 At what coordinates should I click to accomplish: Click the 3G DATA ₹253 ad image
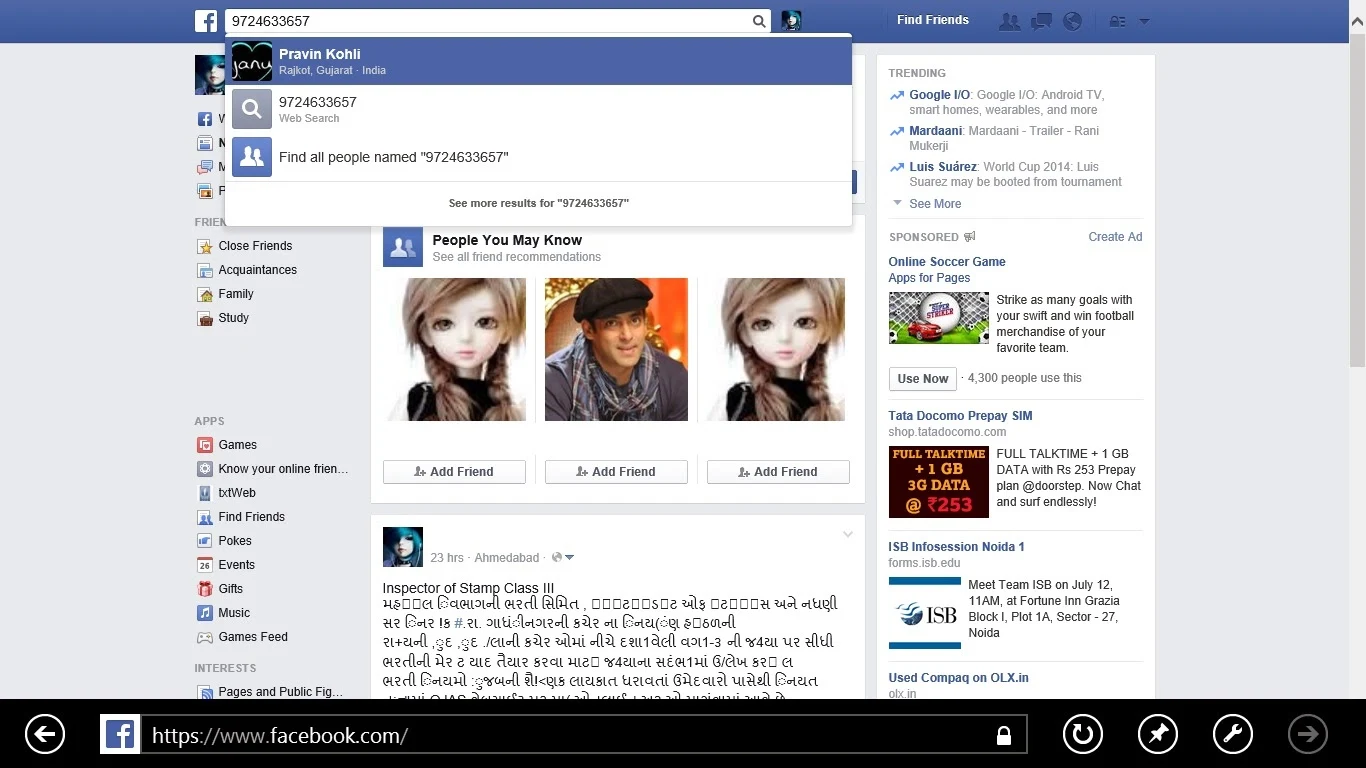(x=939, y=482)
